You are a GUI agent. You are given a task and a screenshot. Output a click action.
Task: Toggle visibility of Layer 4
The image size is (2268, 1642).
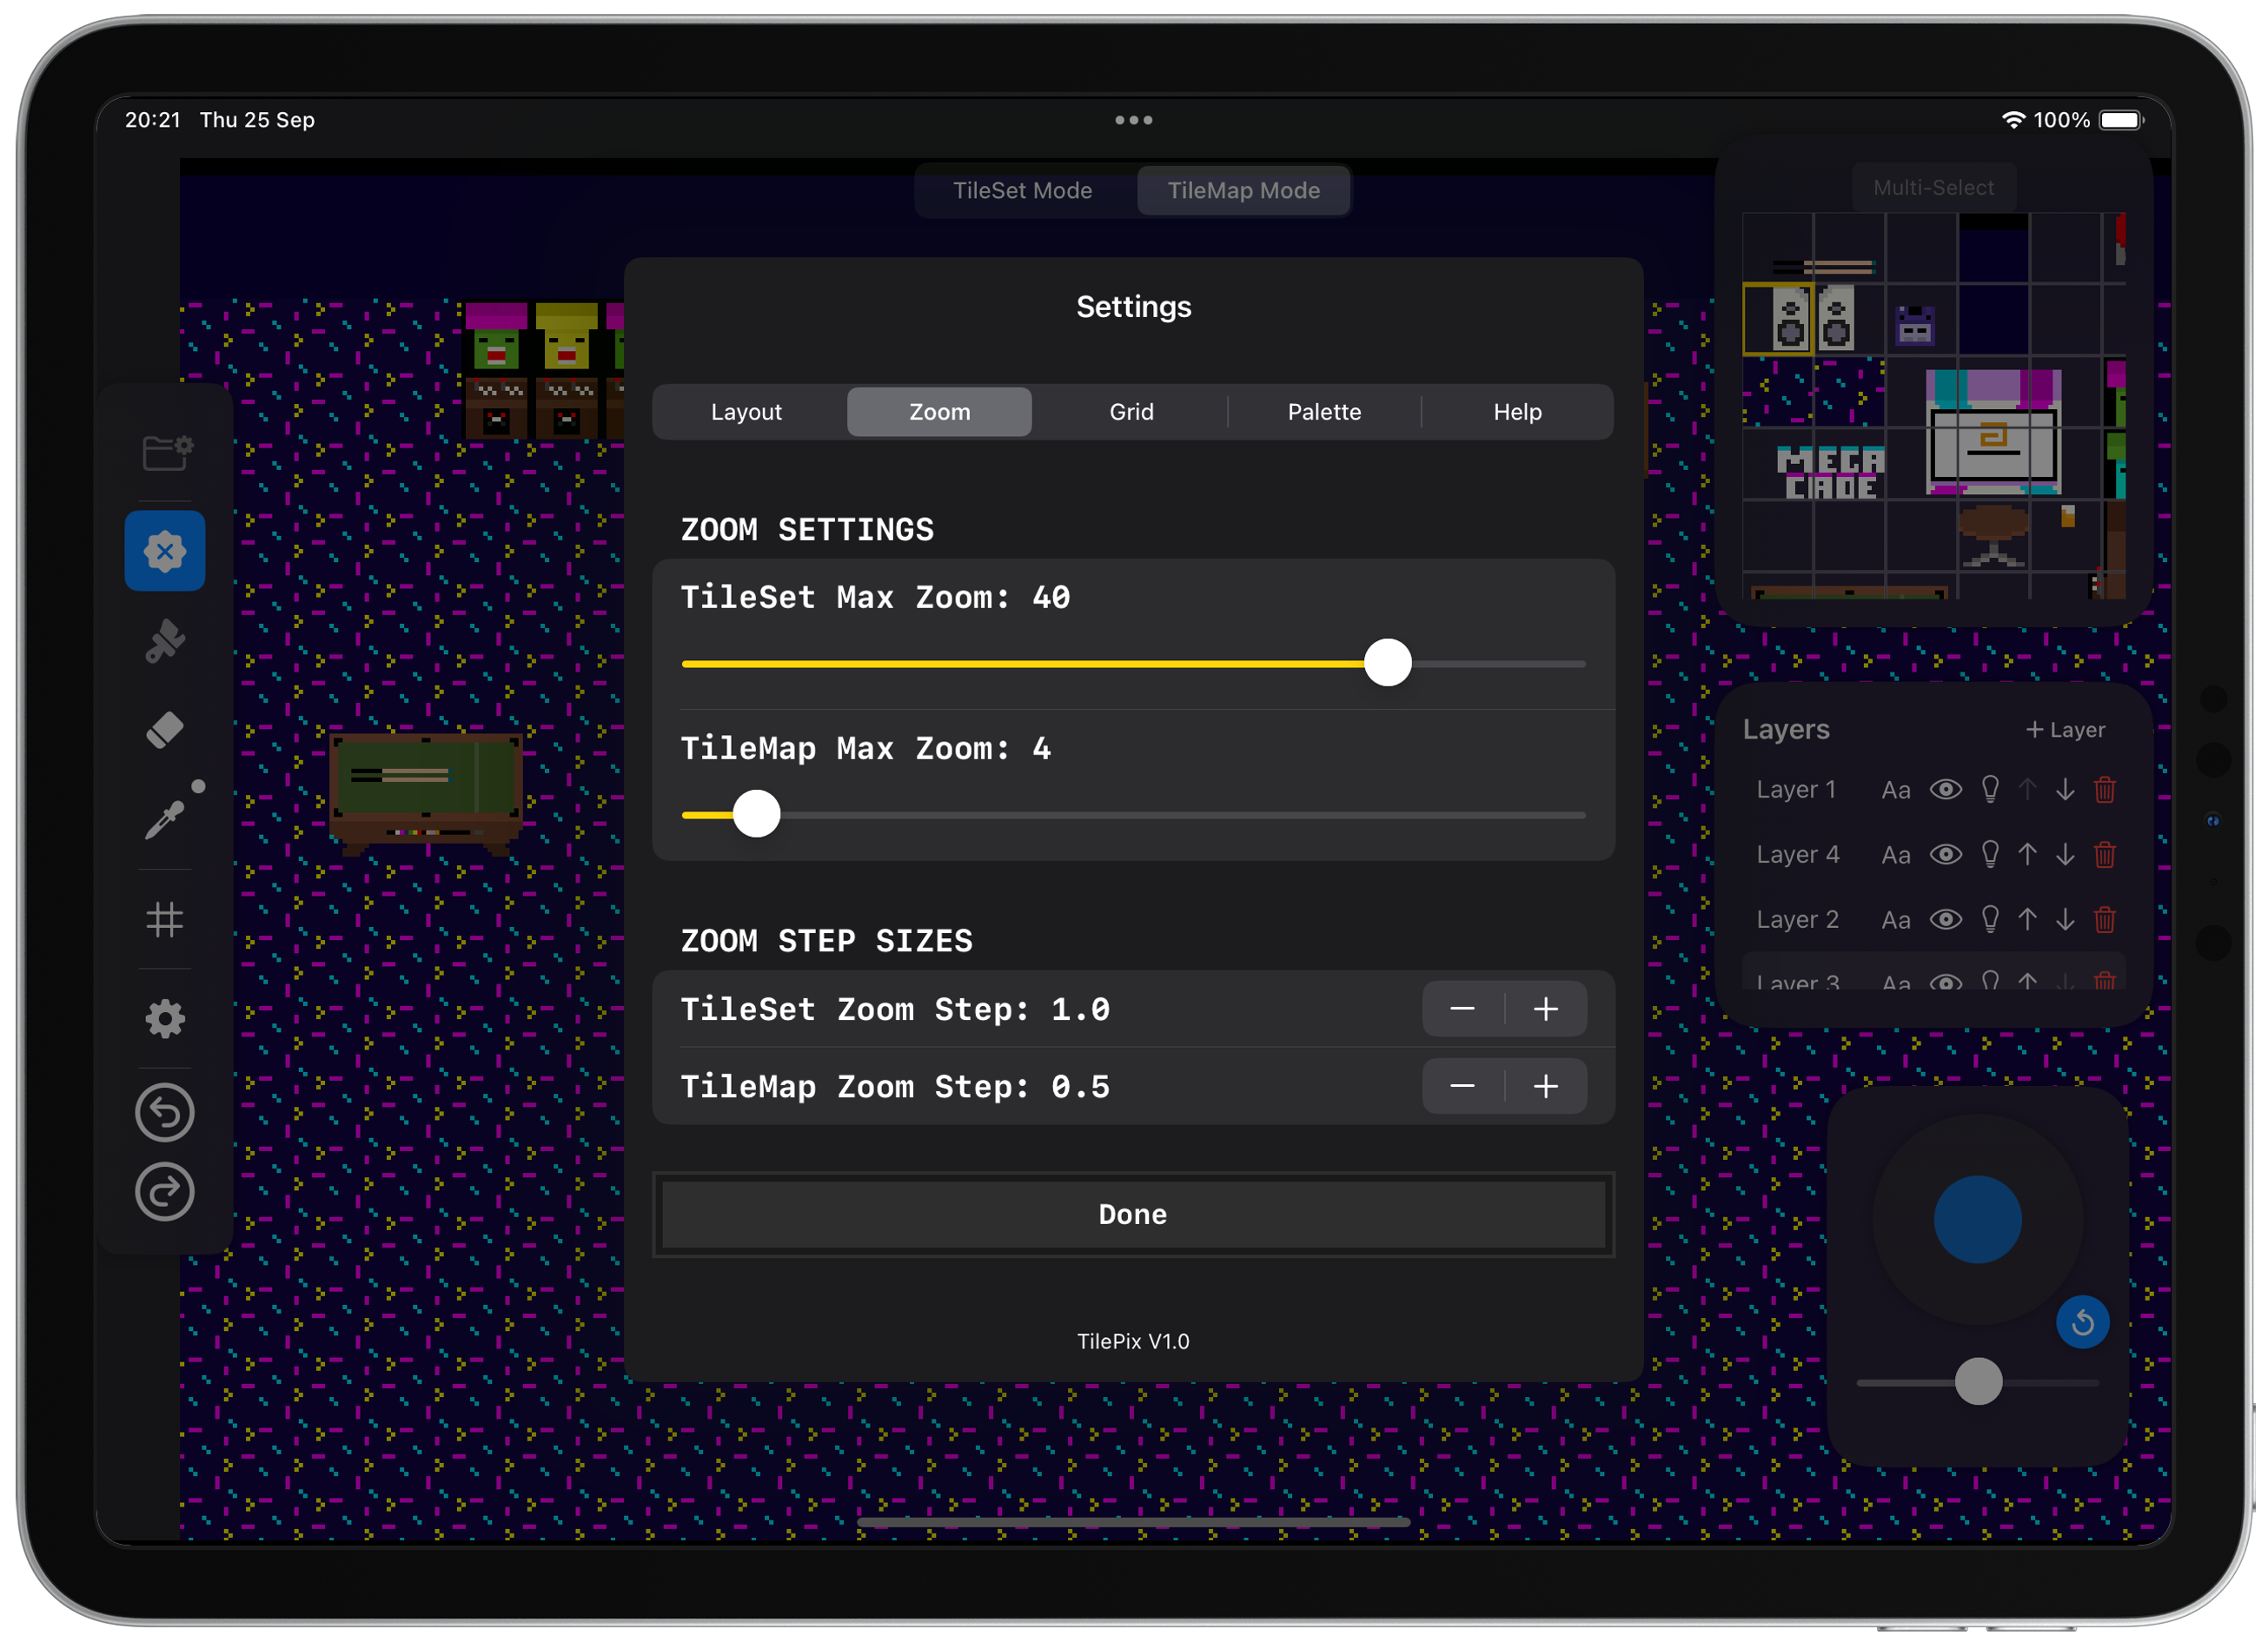[1945, 855]
